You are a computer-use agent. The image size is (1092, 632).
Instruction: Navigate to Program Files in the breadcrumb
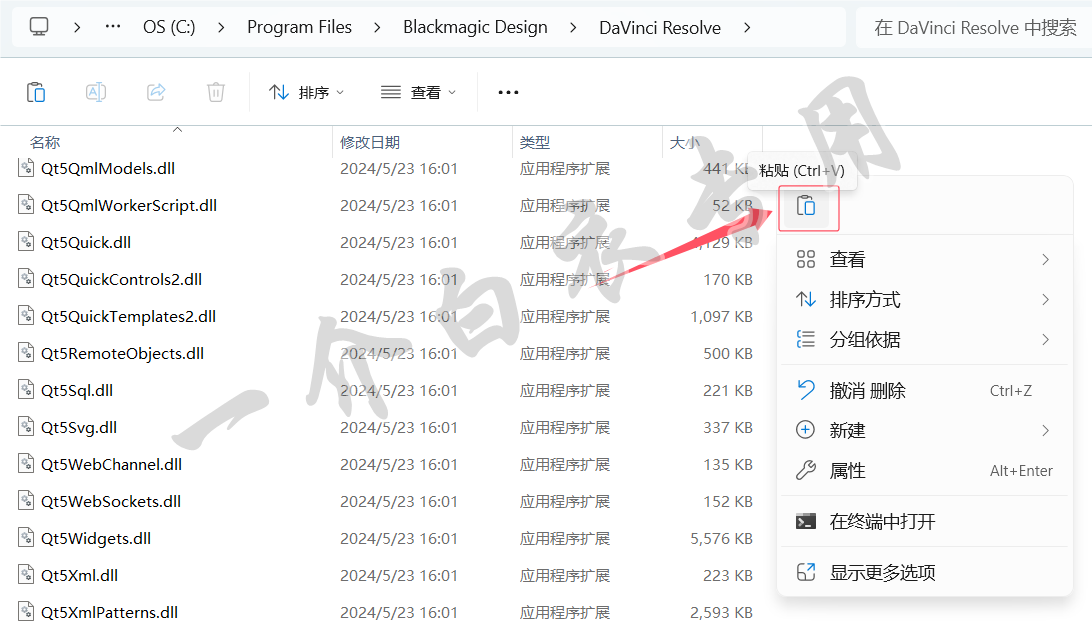click(x=299, y=27)
